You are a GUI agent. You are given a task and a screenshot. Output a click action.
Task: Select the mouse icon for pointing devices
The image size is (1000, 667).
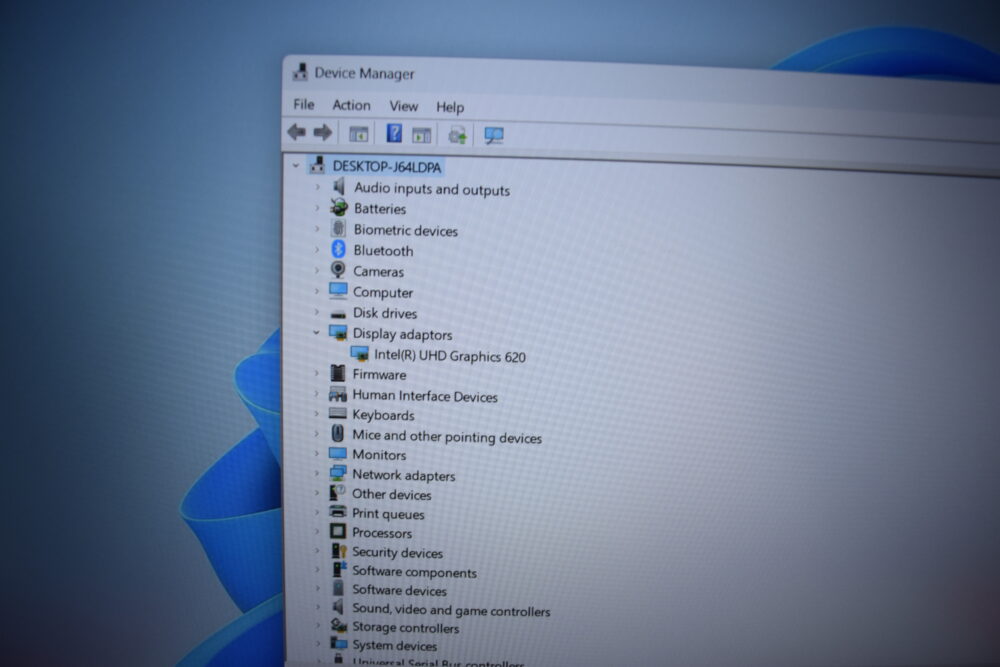(337, 434)
